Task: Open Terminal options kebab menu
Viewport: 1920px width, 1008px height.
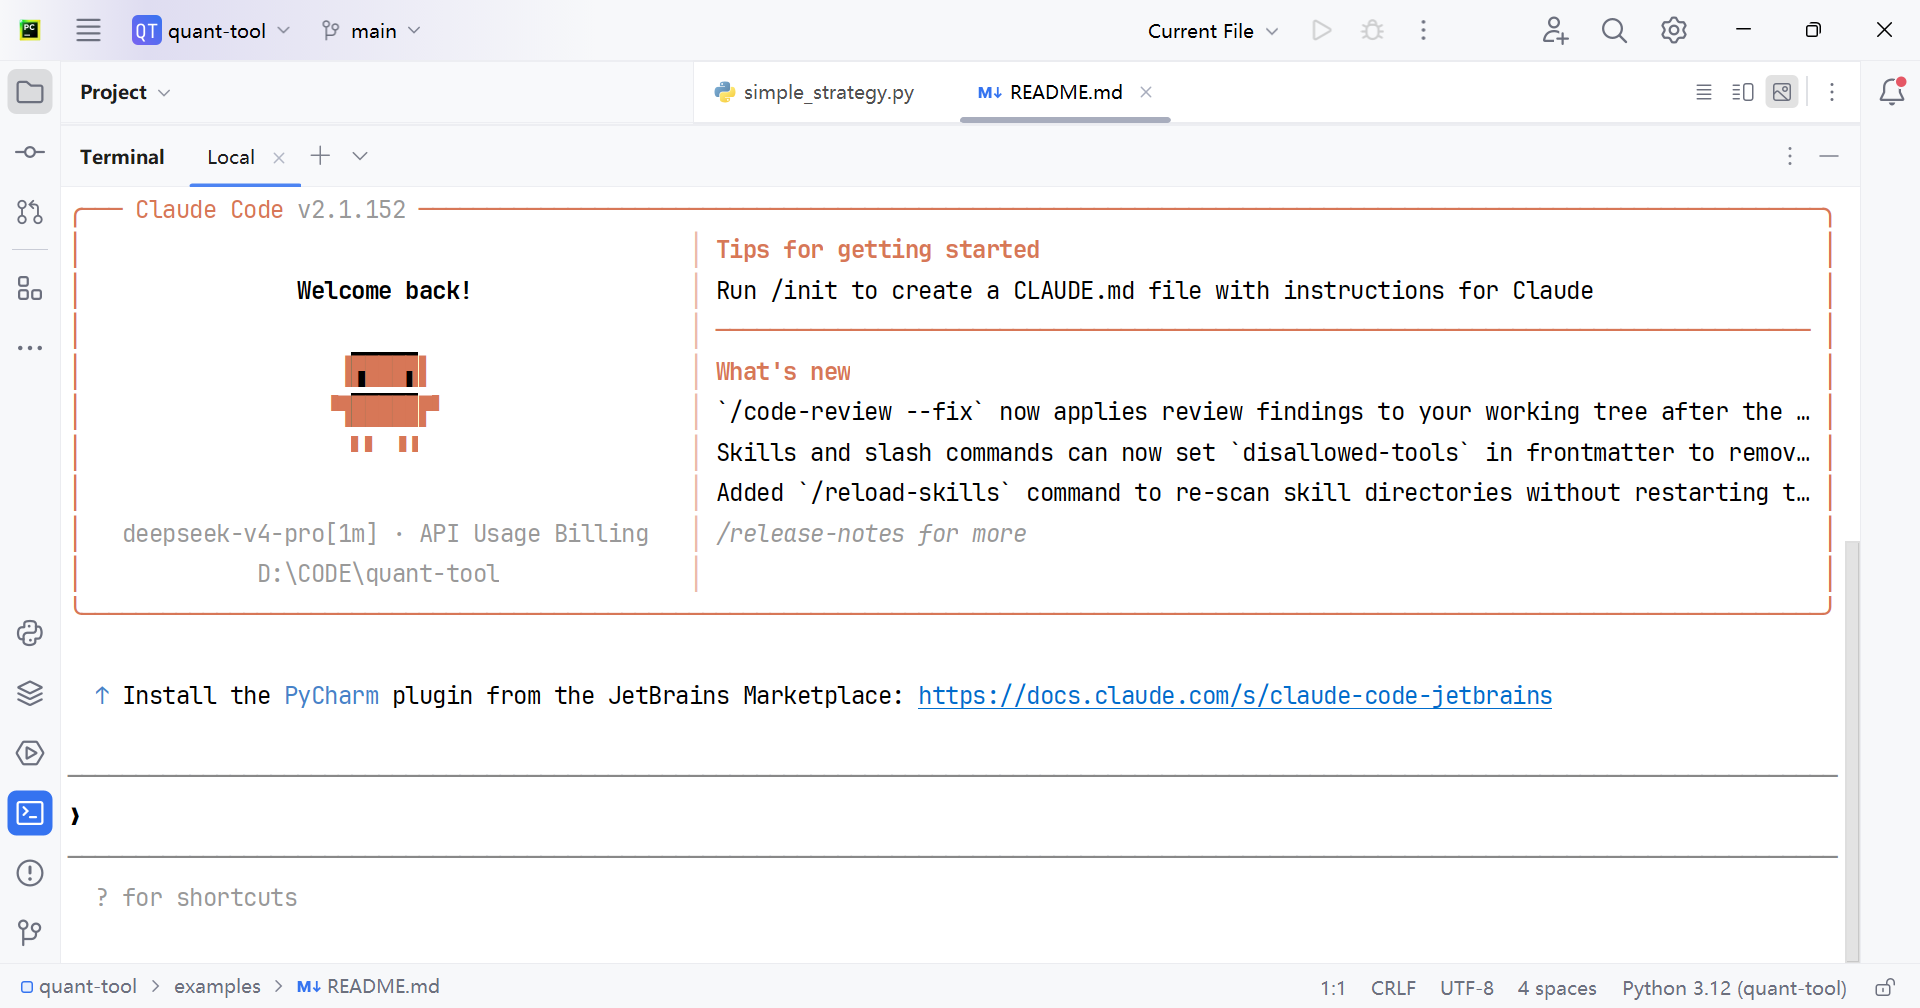Action: (1790, 156)
